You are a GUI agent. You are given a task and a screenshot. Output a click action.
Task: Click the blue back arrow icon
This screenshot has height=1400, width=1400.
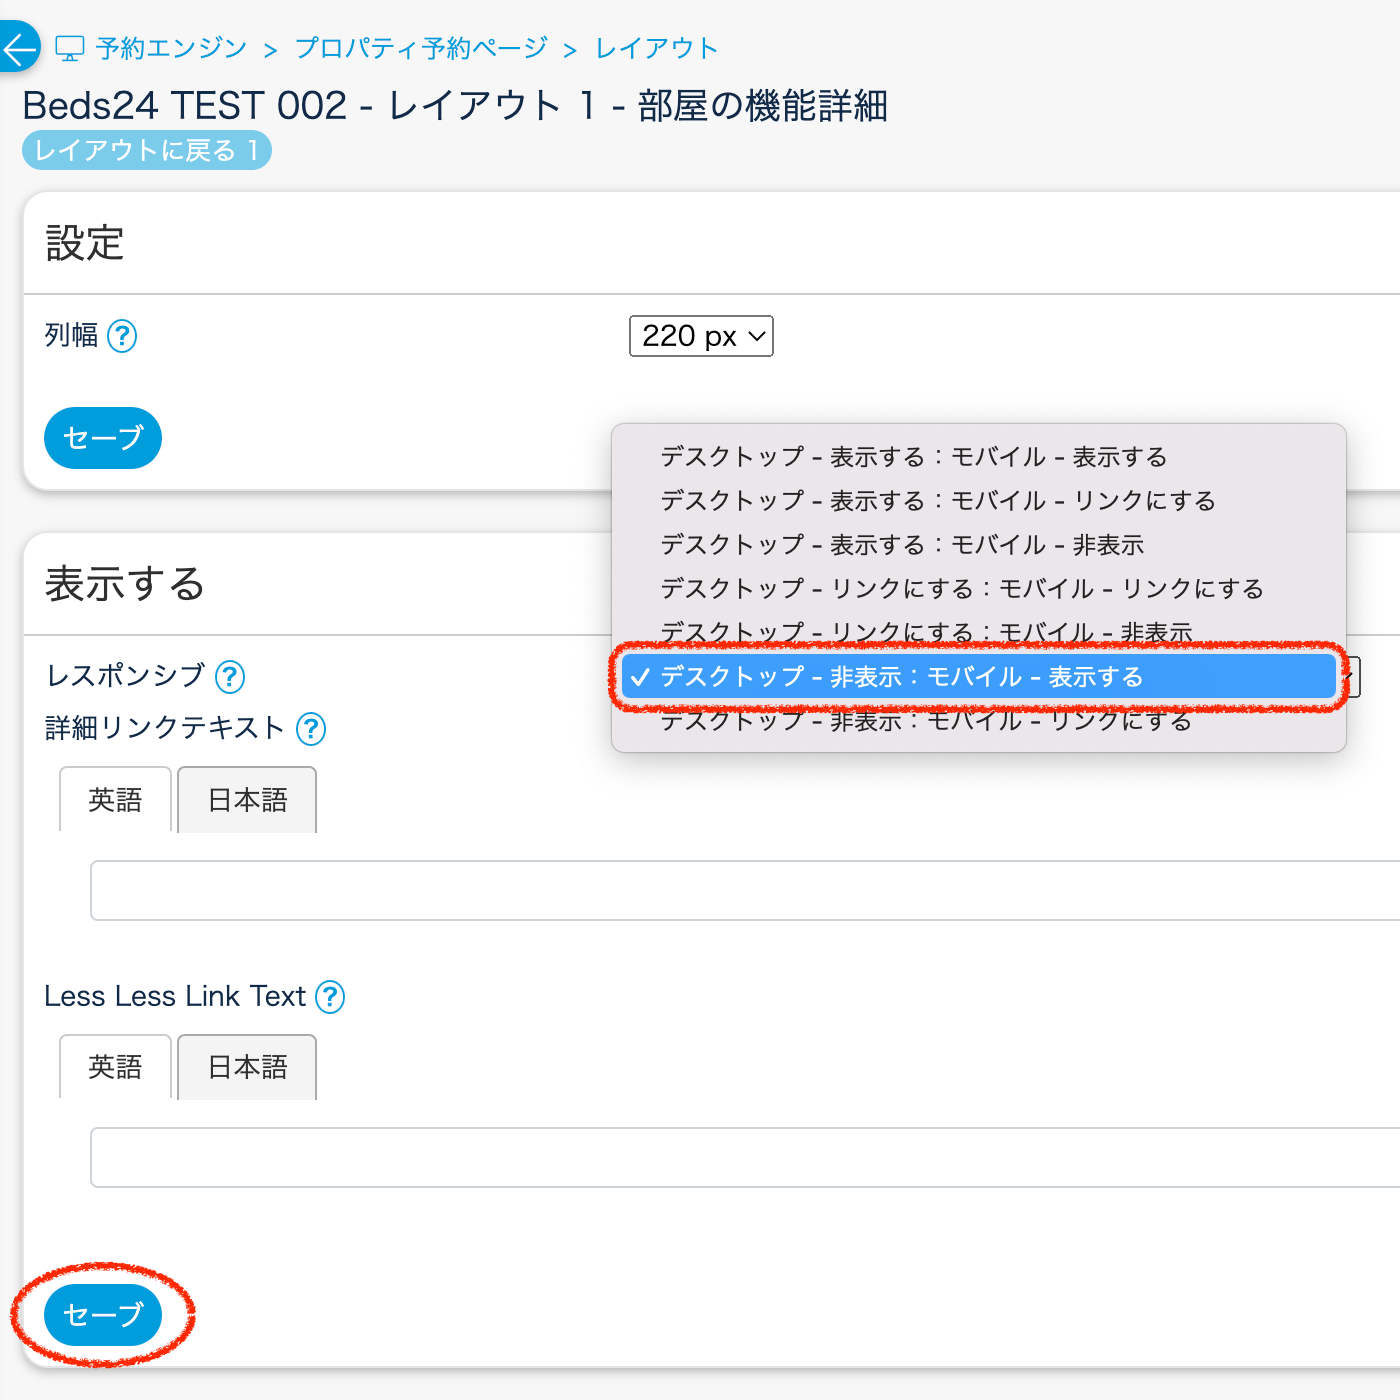pos(18,47)
